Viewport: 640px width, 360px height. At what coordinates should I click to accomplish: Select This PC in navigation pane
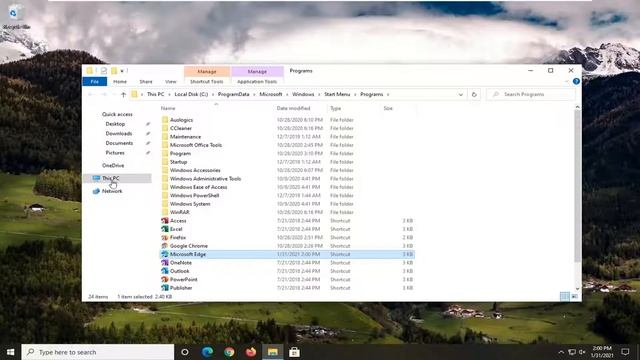(x=117, y=178)
